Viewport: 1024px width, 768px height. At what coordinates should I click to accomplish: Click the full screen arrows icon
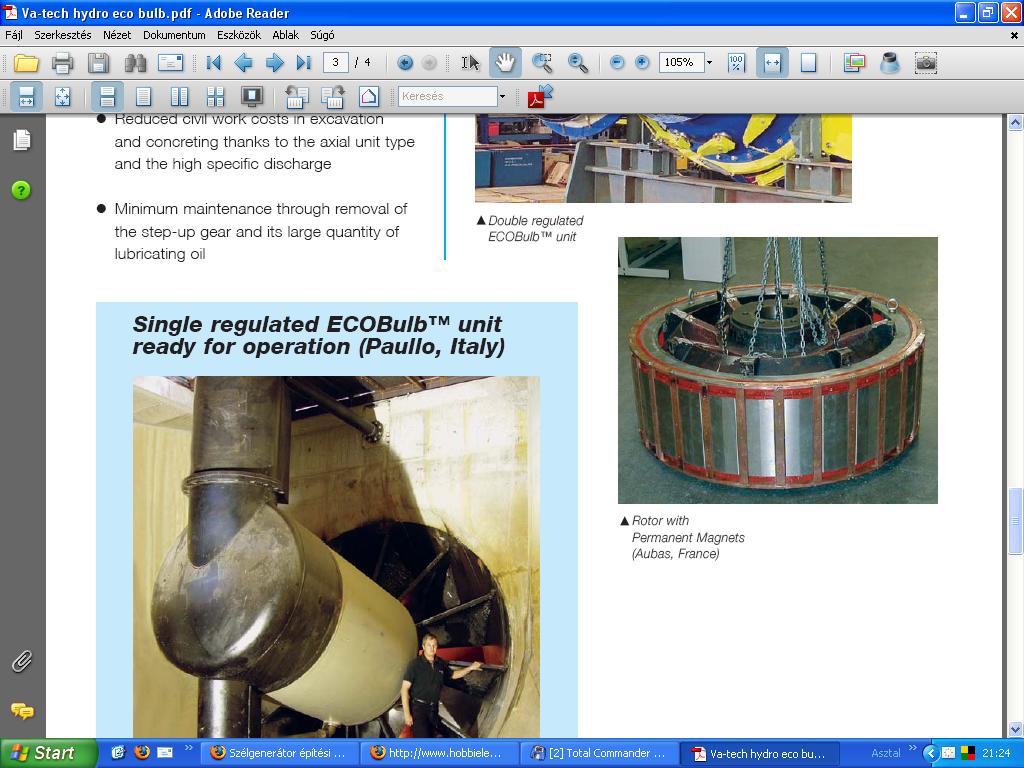click(x=62, y=97)
